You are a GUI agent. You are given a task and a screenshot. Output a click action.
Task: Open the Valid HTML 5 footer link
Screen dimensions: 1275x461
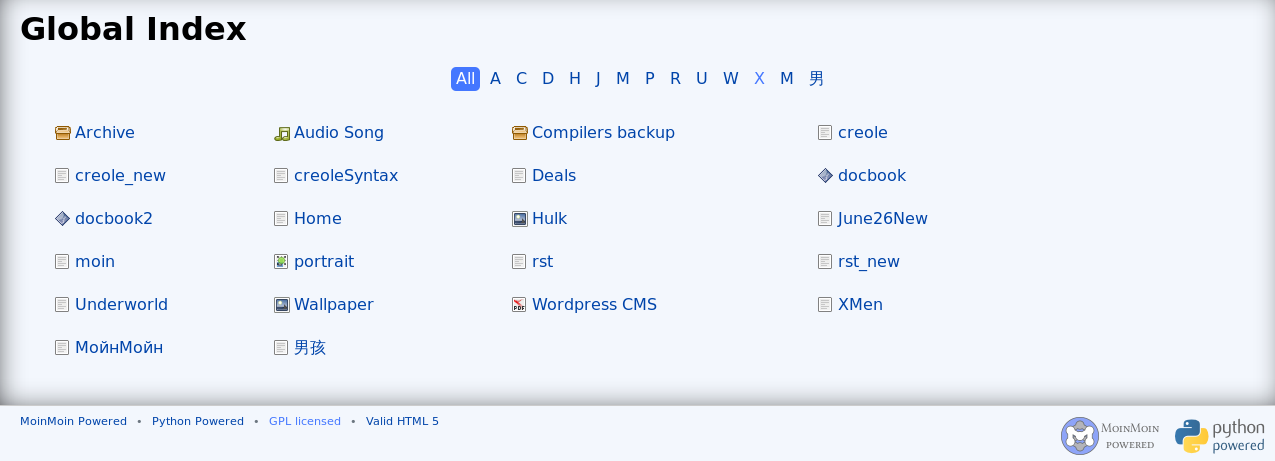[402, 421]
